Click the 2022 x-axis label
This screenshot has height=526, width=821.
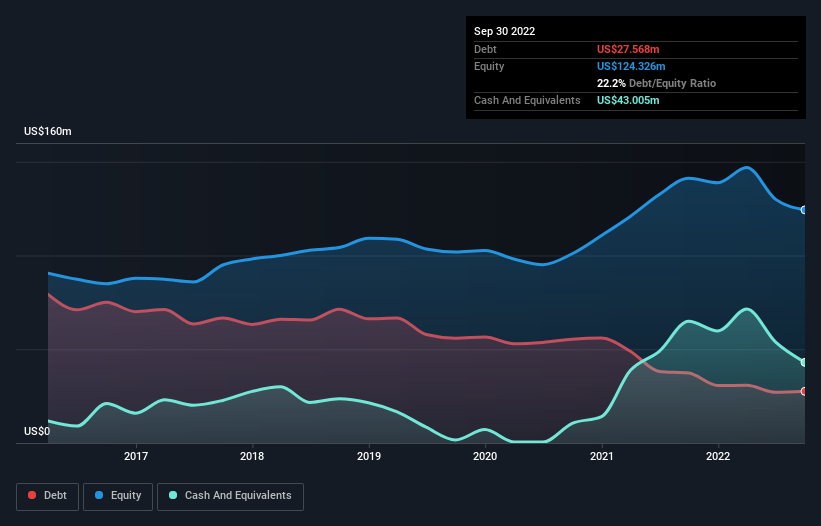click(x=718, y=456)
